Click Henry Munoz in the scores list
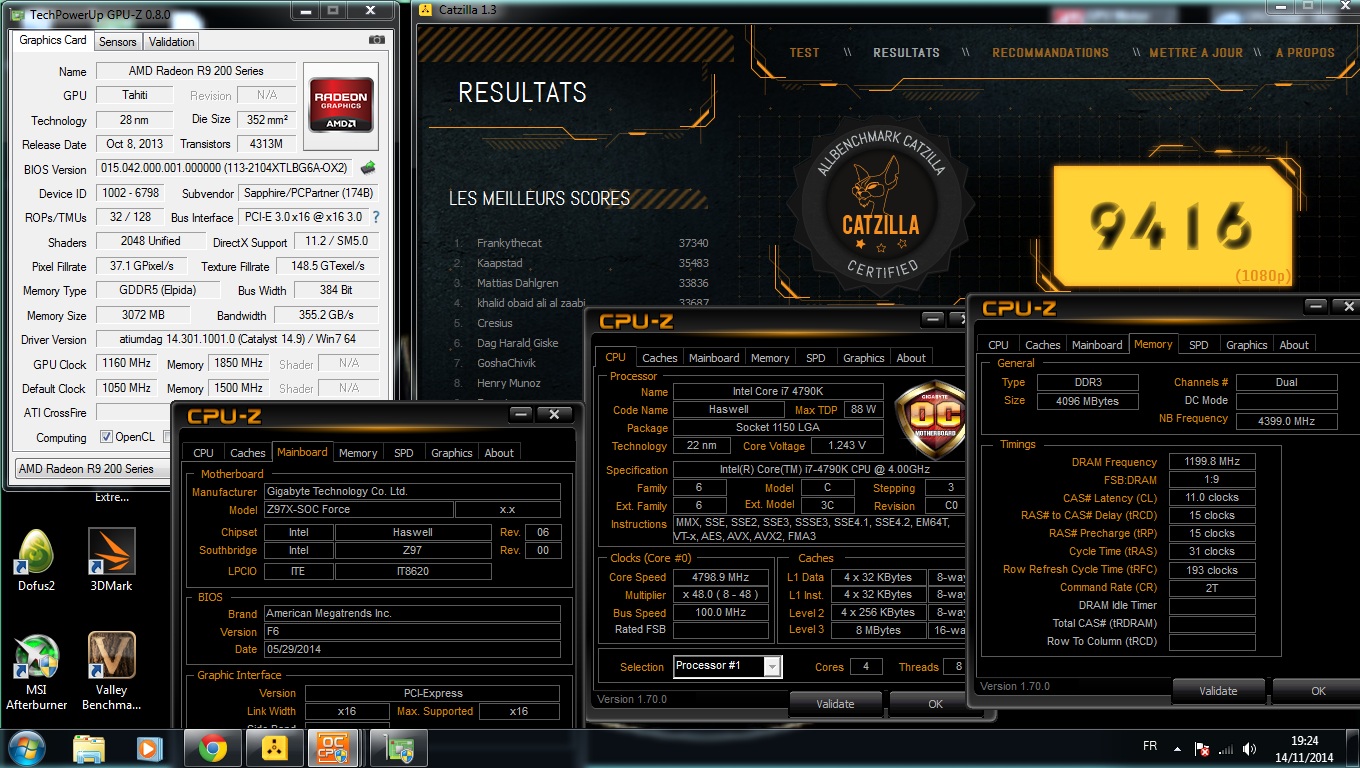 (508, 383)
